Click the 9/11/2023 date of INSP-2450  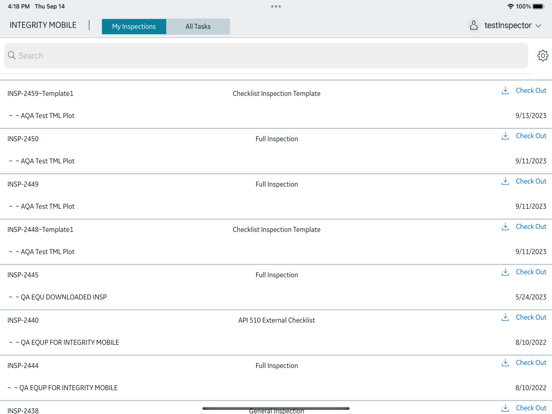coord(531,161)
